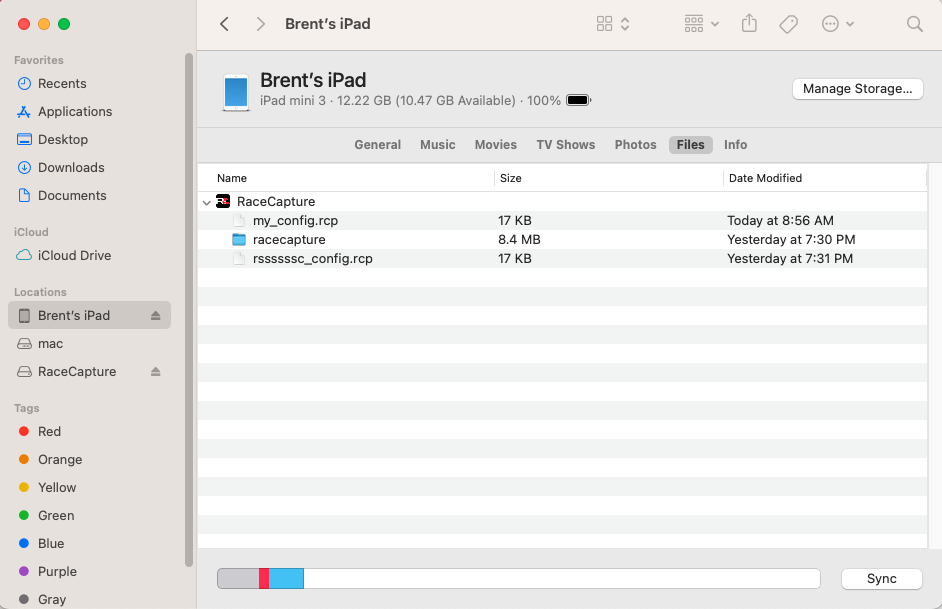
Task: Click the Edit Tags icon
Action: point(788,24)
